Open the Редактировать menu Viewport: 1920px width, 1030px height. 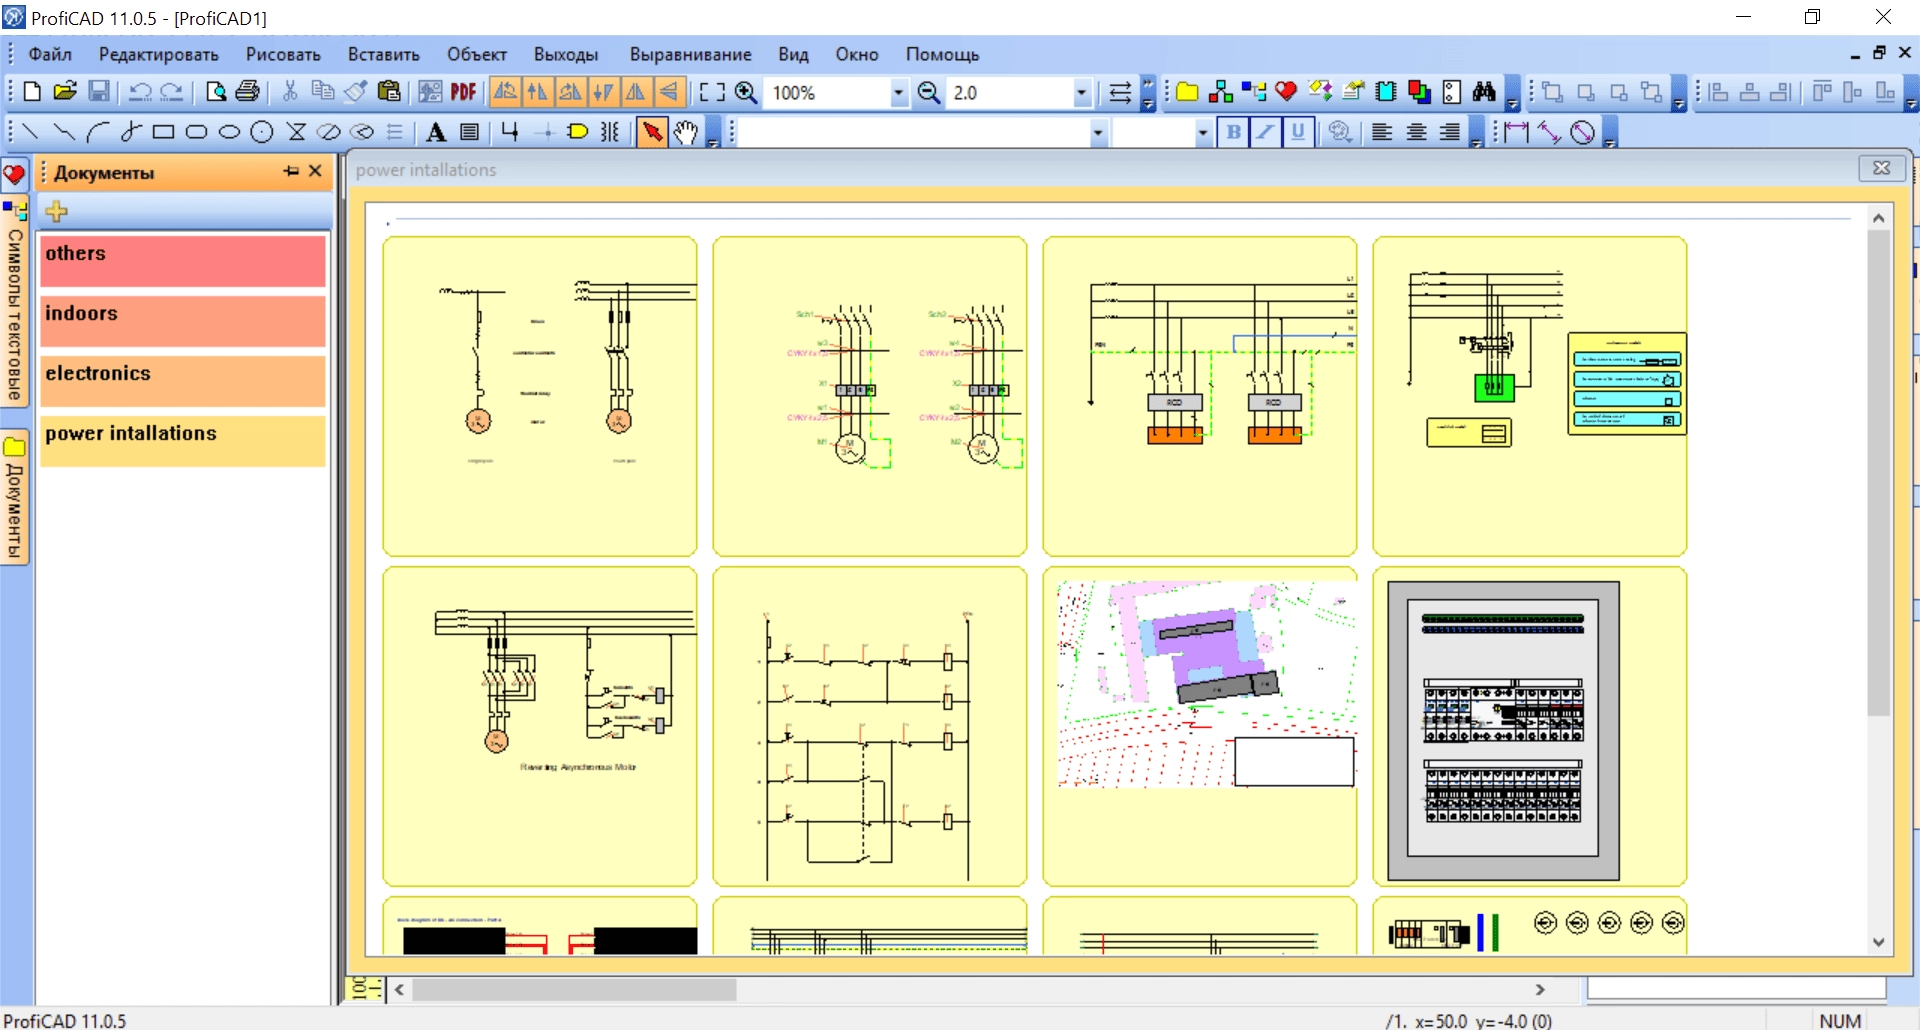158,54
